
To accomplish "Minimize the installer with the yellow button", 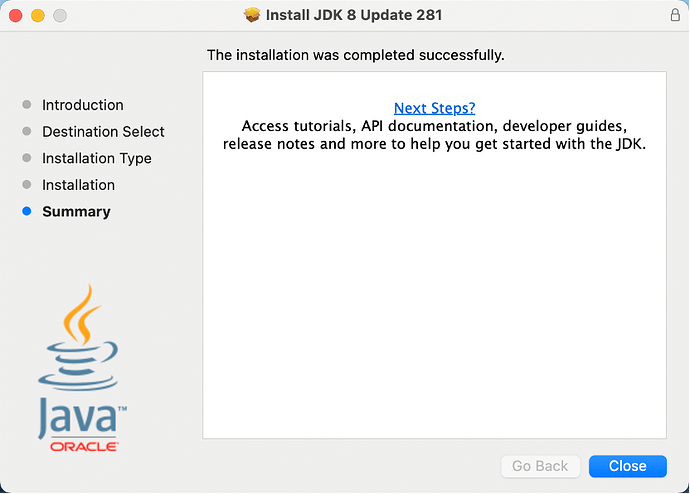I will (38, 16).
